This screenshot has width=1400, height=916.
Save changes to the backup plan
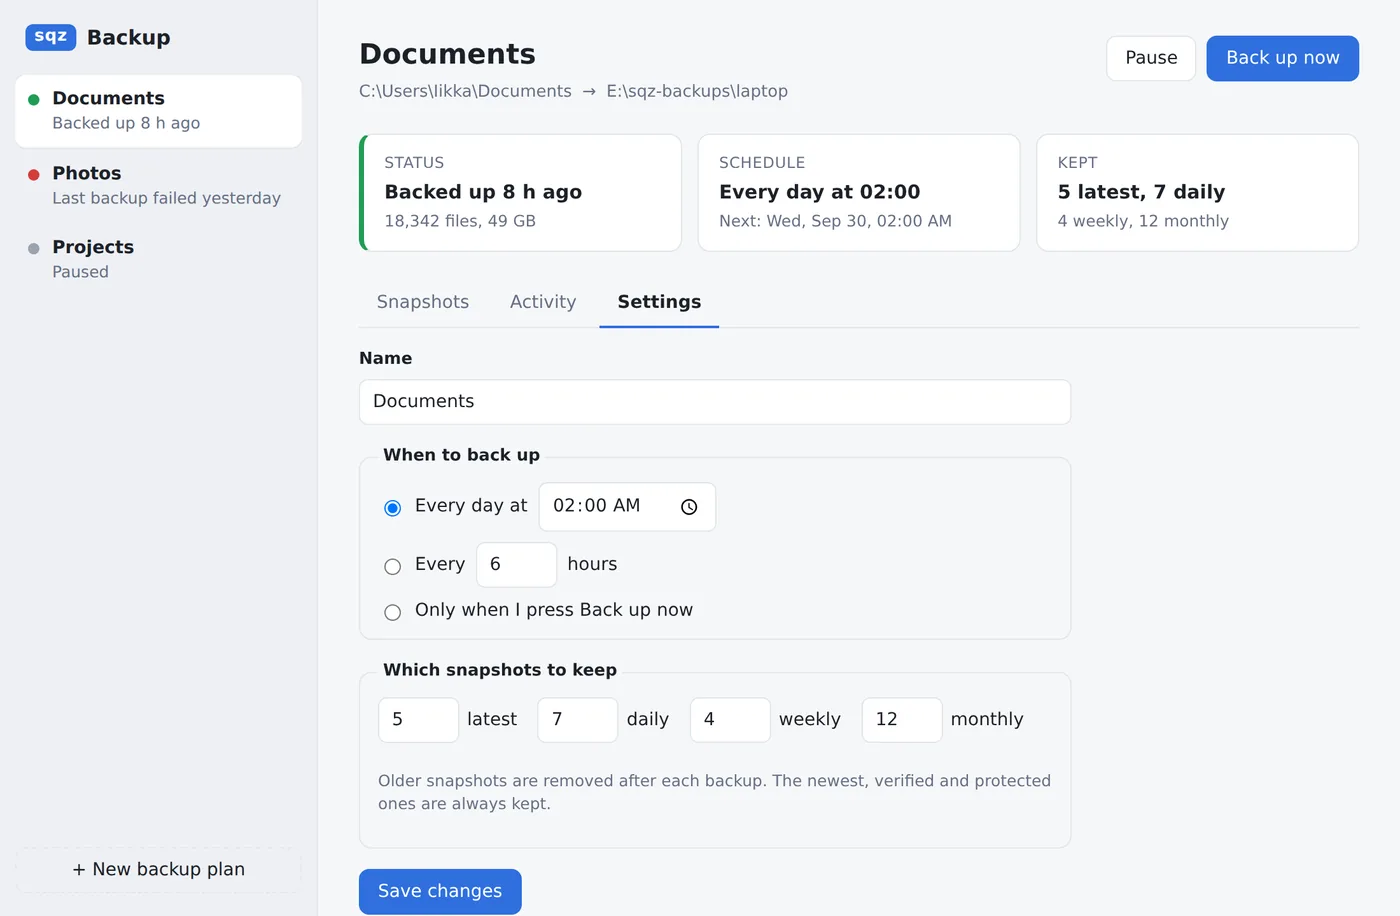[x=440, y=891]
